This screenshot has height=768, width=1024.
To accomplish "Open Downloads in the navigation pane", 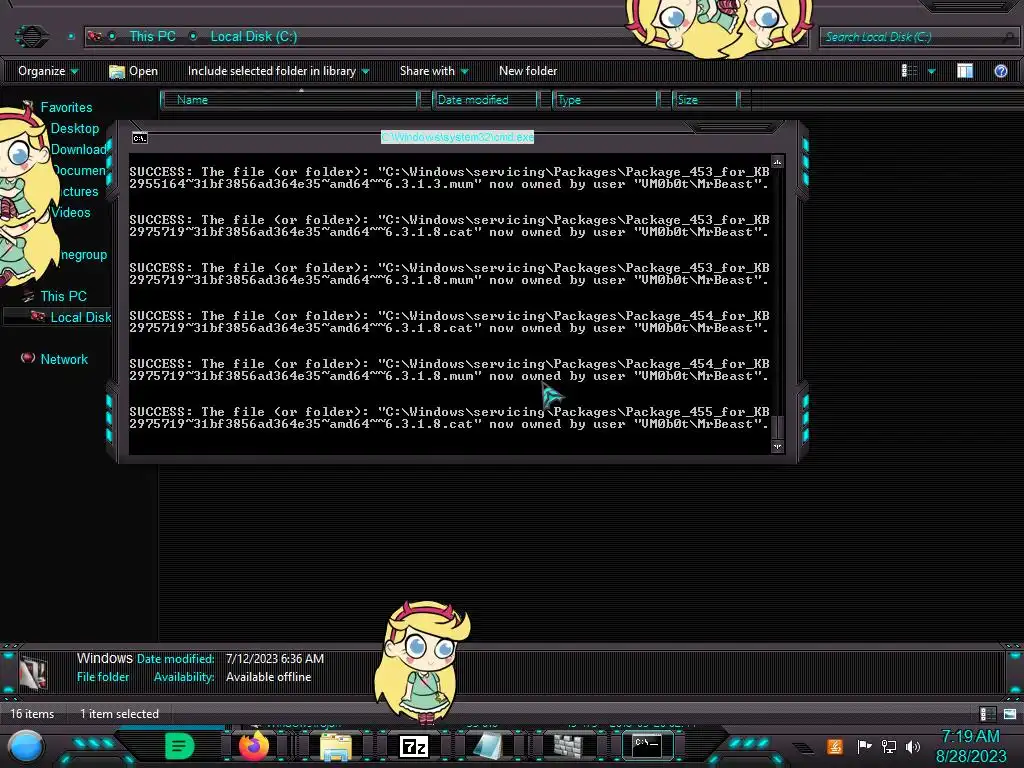I will point(78,149).
